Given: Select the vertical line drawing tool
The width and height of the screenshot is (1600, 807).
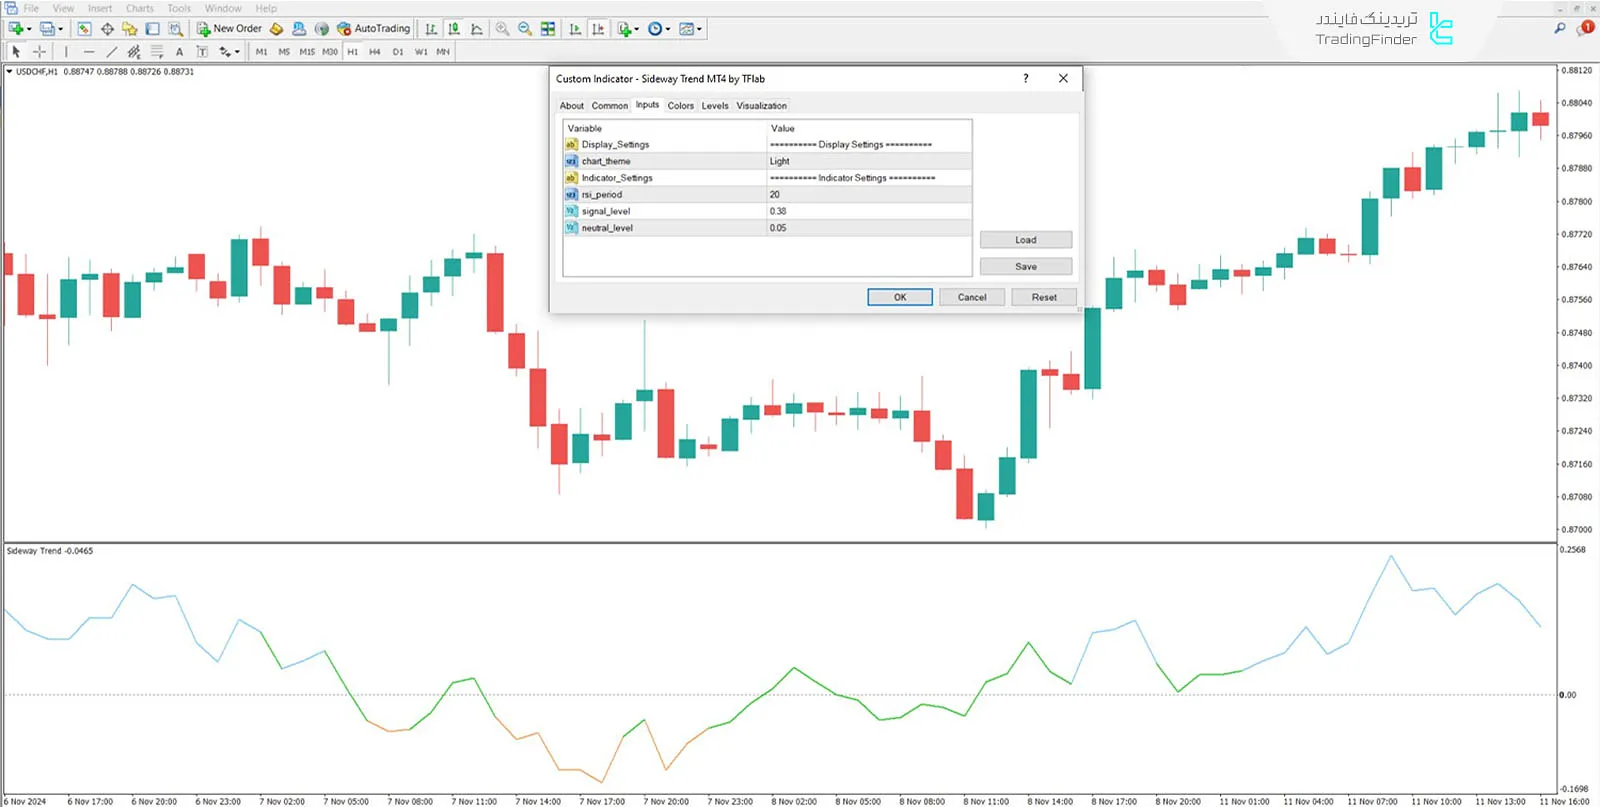Looking at the screenshot, I should click(66, 52).
